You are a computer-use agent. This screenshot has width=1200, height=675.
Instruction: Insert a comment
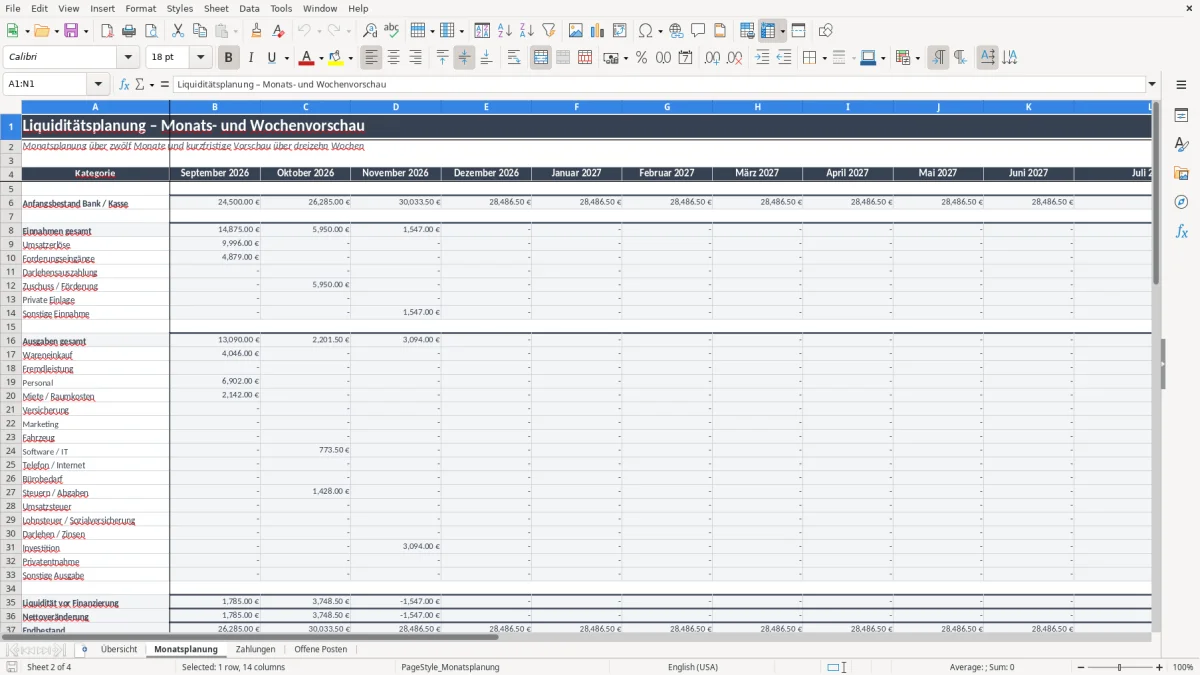click(x=698, y=31)
